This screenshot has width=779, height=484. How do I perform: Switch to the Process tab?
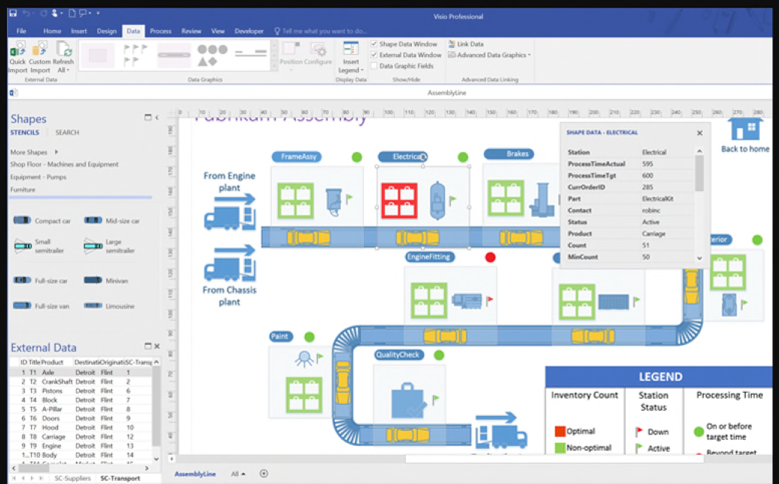point(160,31)
